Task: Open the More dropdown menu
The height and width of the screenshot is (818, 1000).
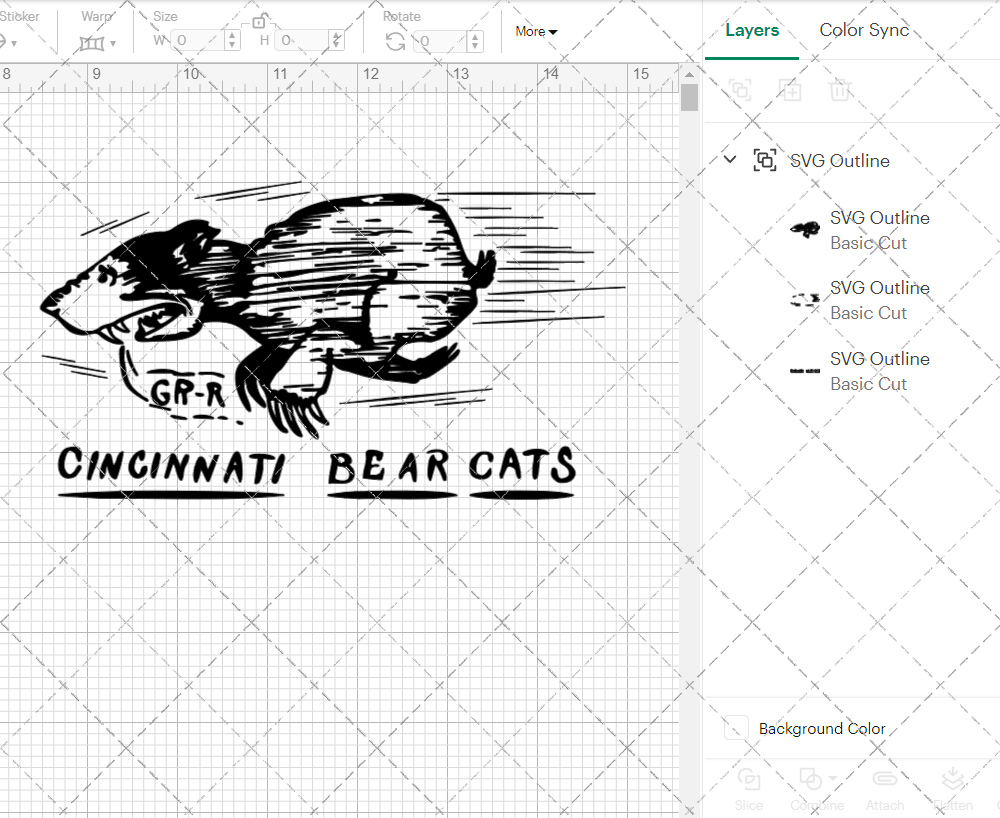Action: coord(536,31)
